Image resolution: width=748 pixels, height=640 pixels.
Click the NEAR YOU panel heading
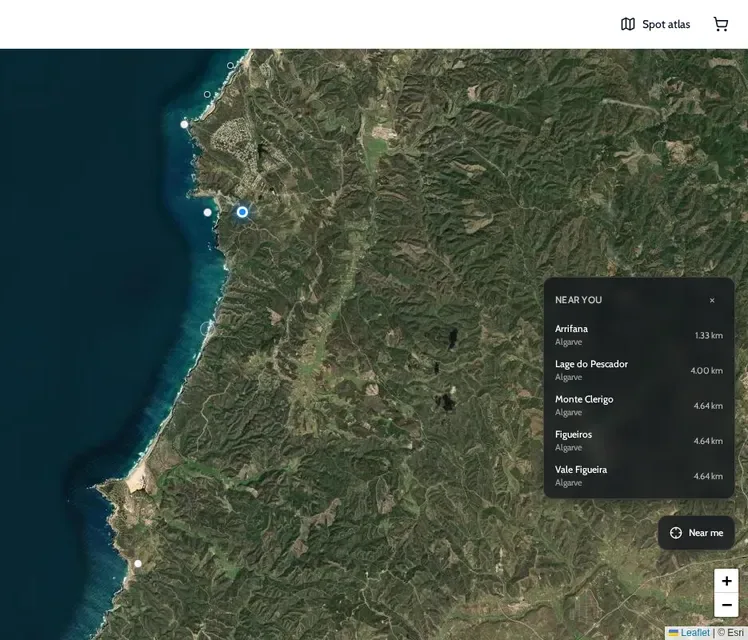click(x=578, y=300)
